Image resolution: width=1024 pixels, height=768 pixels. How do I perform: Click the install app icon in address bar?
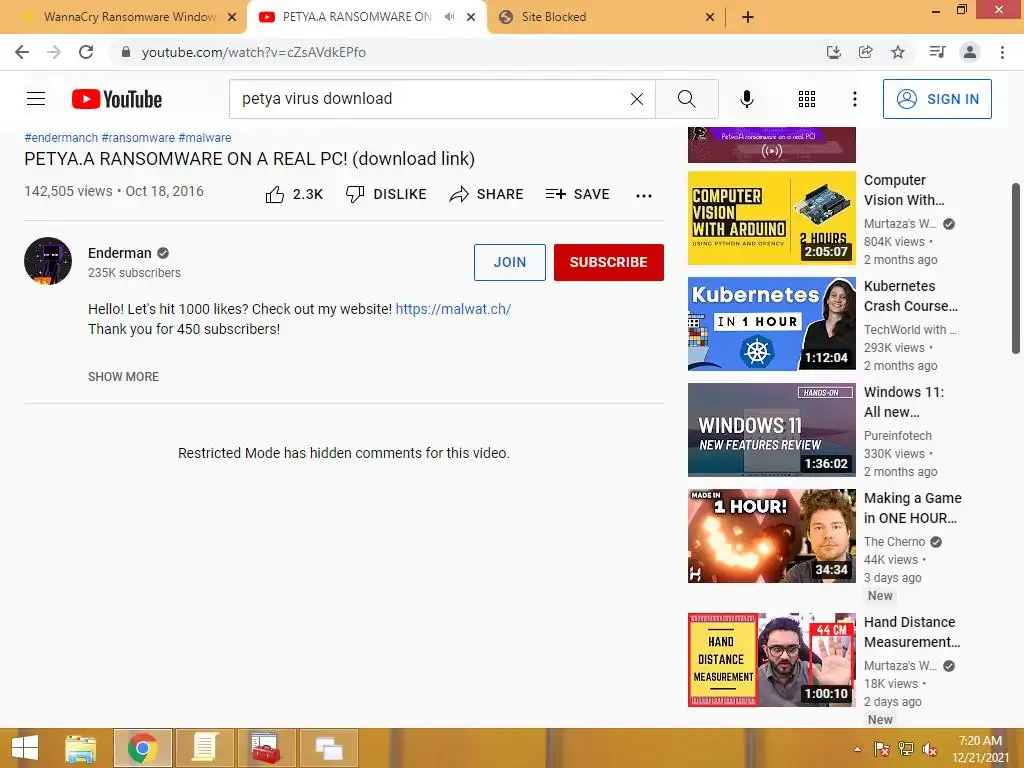[833, 52]
